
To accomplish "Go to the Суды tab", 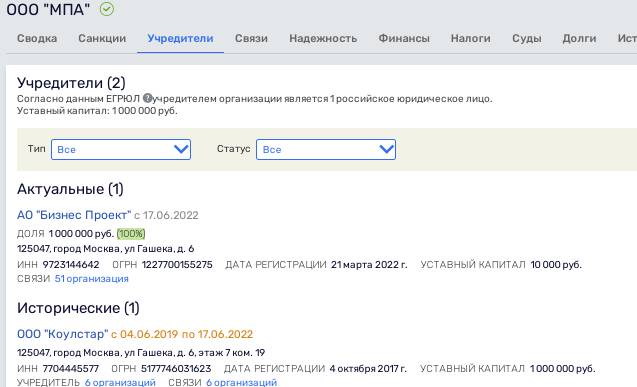I will pyautogui.click(x=526, y=38).
